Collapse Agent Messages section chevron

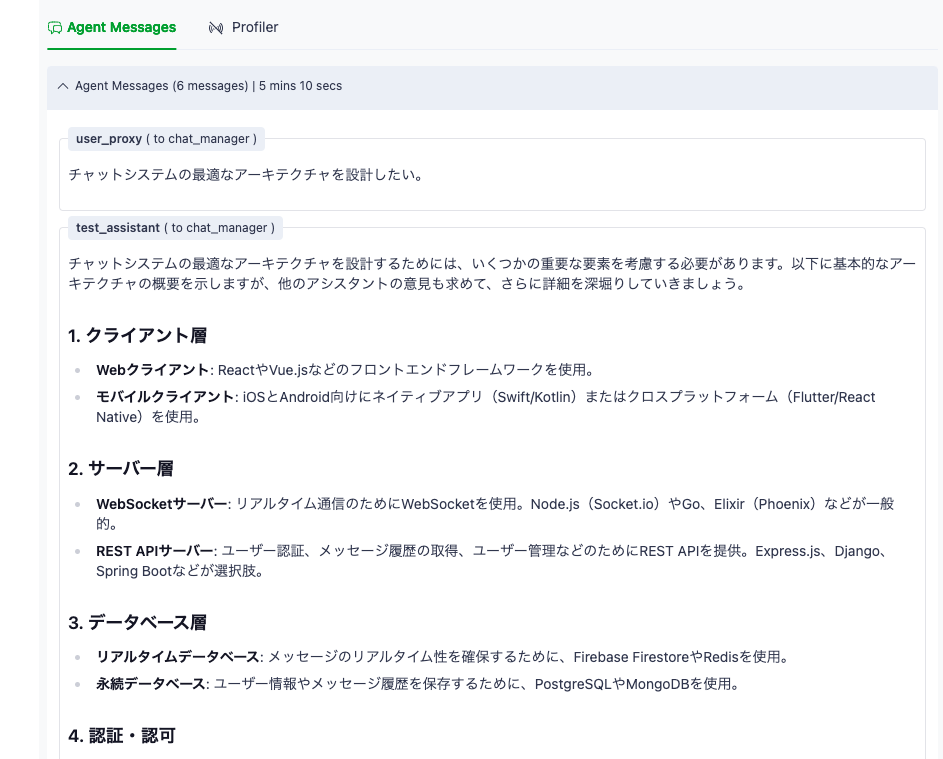point(63,86)
